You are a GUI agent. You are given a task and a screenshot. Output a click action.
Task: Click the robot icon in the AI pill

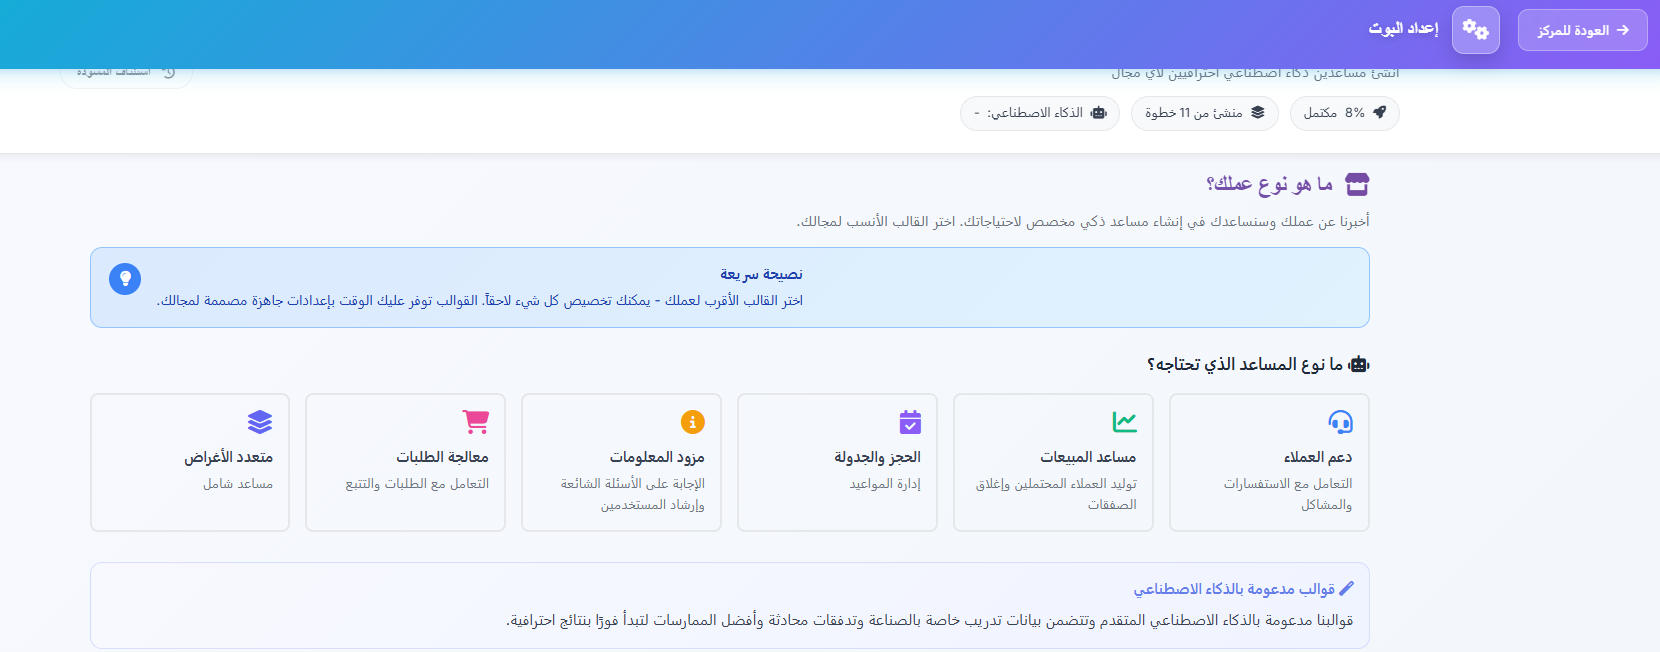(1099, 113)
